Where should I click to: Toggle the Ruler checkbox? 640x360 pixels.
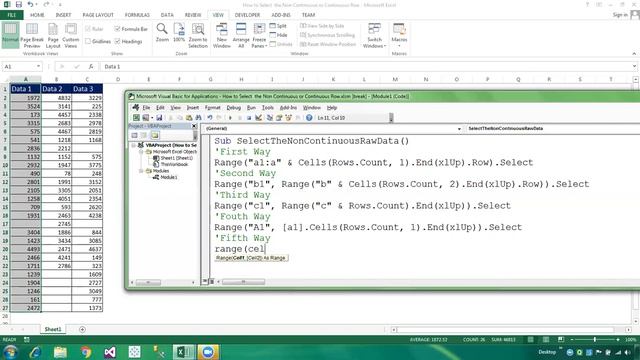(x=94, y=29)
